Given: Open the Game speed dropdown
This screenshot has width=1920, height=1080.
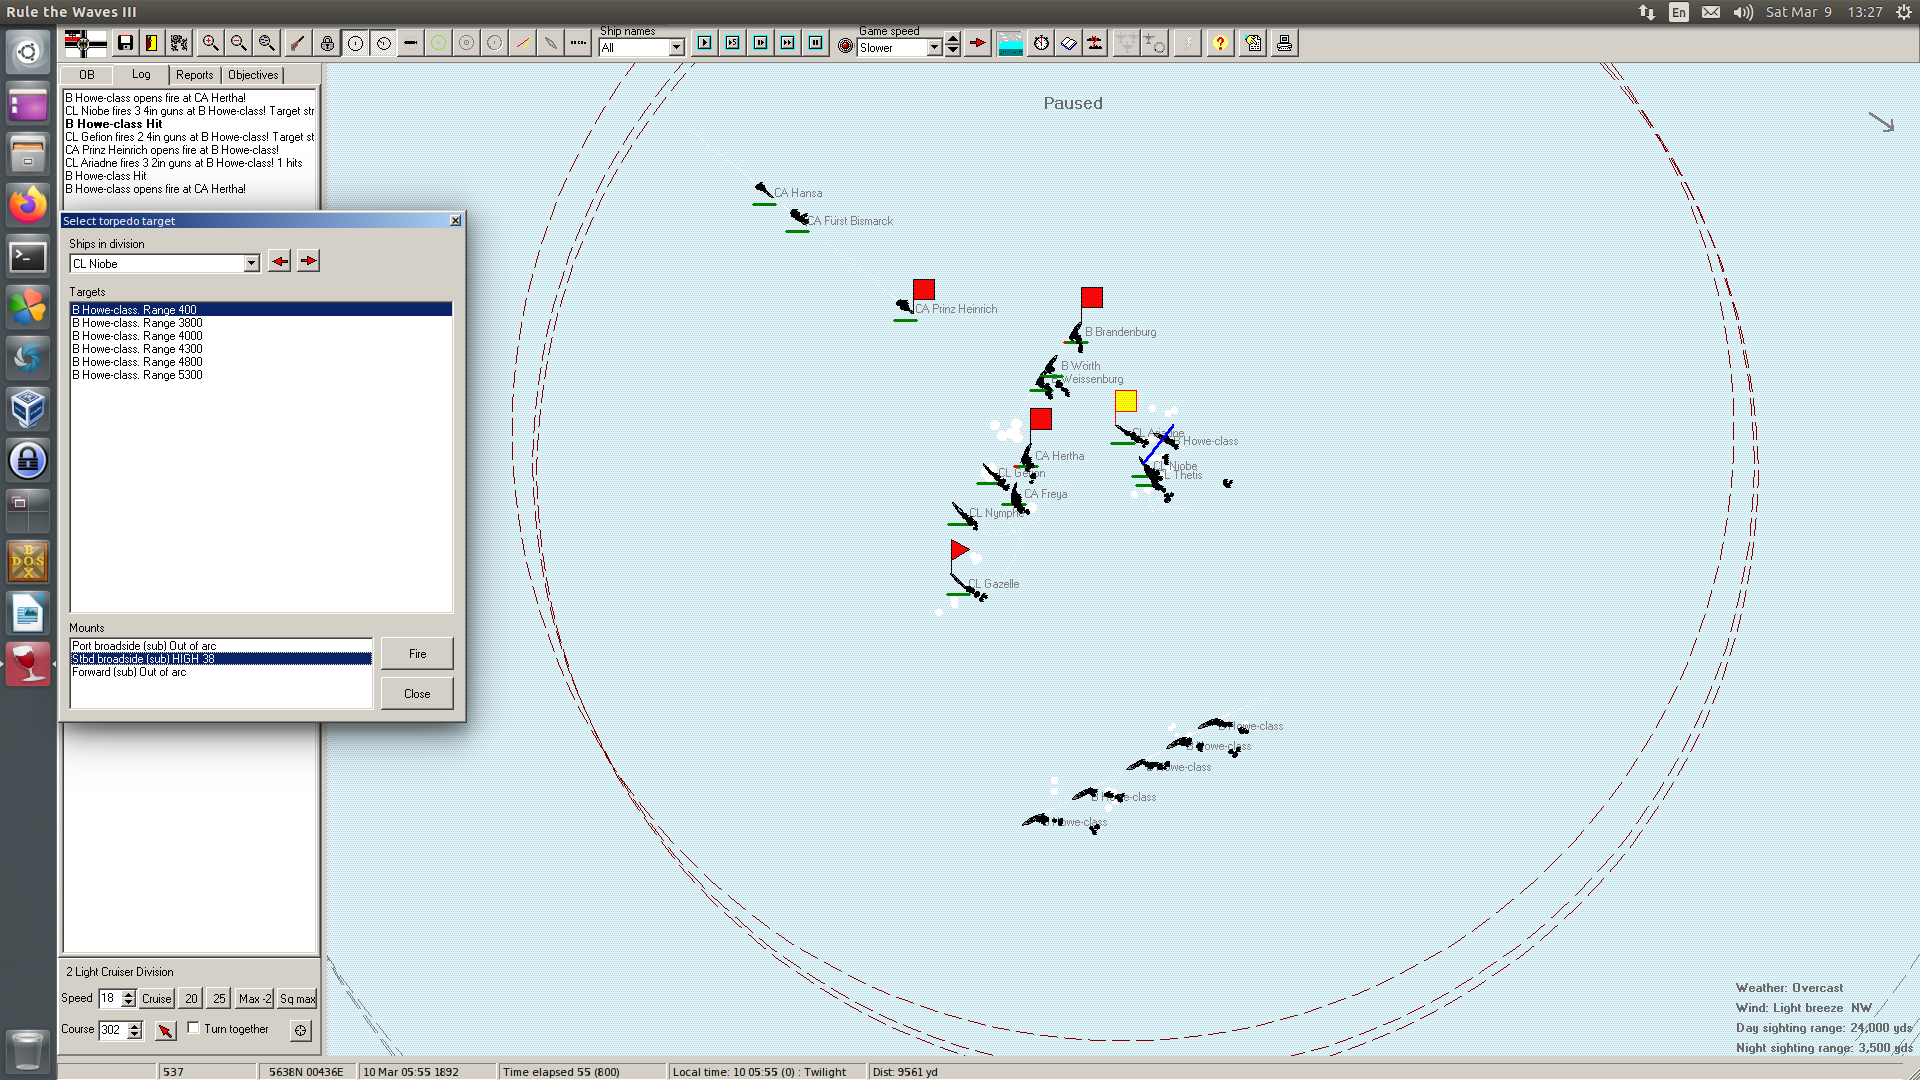Looking at the screenshot, I should click(x=934, y=47).
